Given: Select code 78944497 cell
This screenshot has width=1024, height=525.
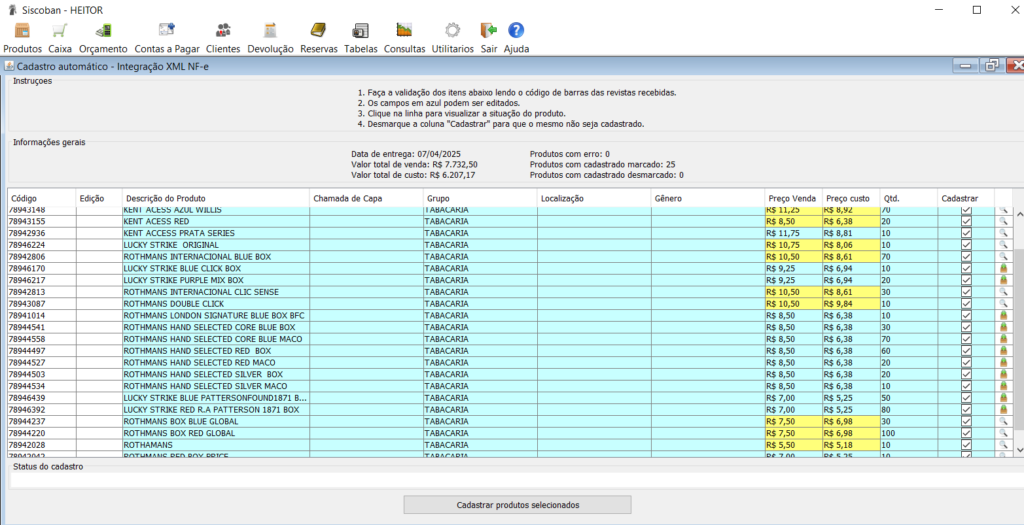Looking at the screenshot, I should point(42,351).
